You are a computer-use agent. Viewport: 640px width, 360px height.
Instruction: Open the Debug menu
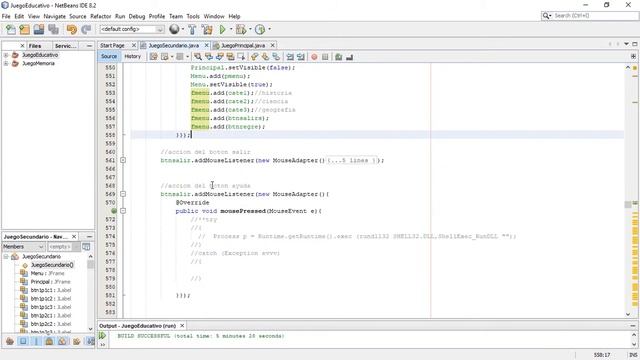point(137,16)
